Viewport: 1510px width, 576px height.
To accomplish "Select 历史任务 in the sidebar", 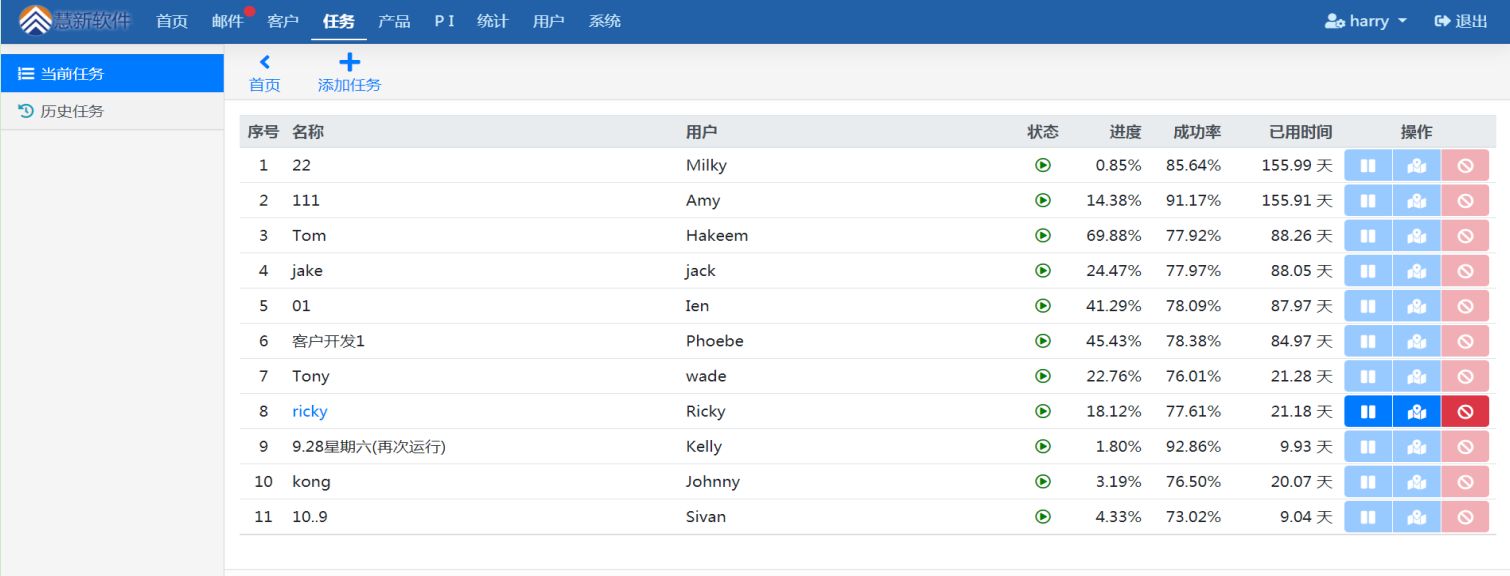I will pyautogui.click(x=112, y=111).
